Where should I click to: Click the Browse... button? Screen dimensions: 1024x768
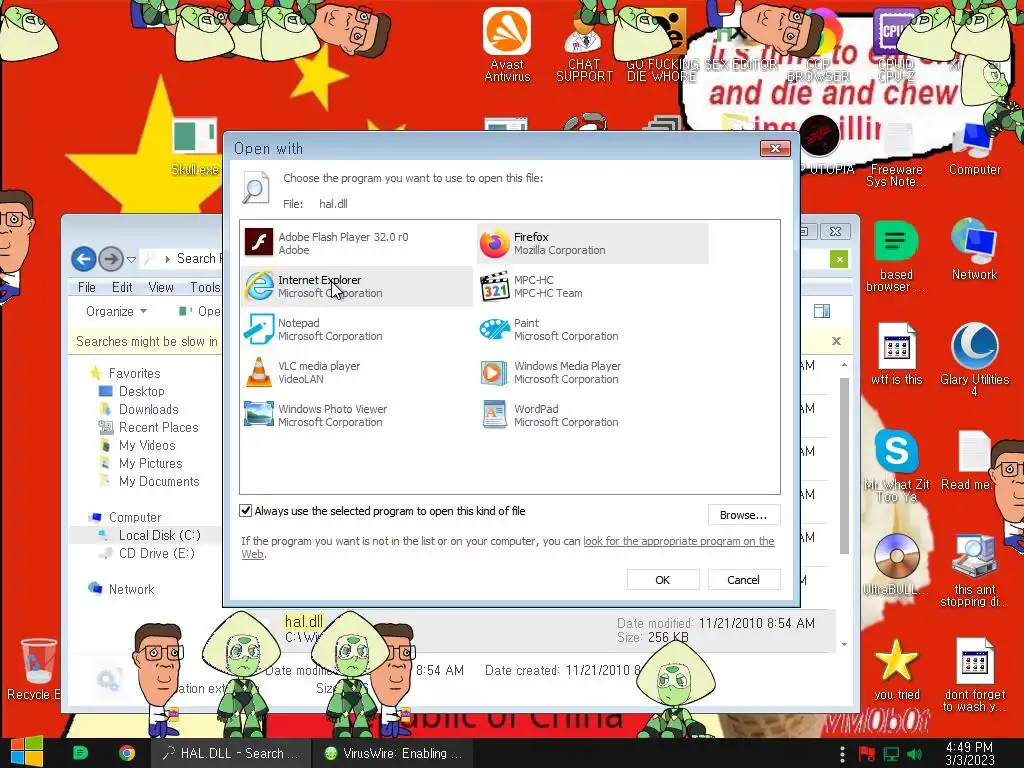[x=744, y=515]
